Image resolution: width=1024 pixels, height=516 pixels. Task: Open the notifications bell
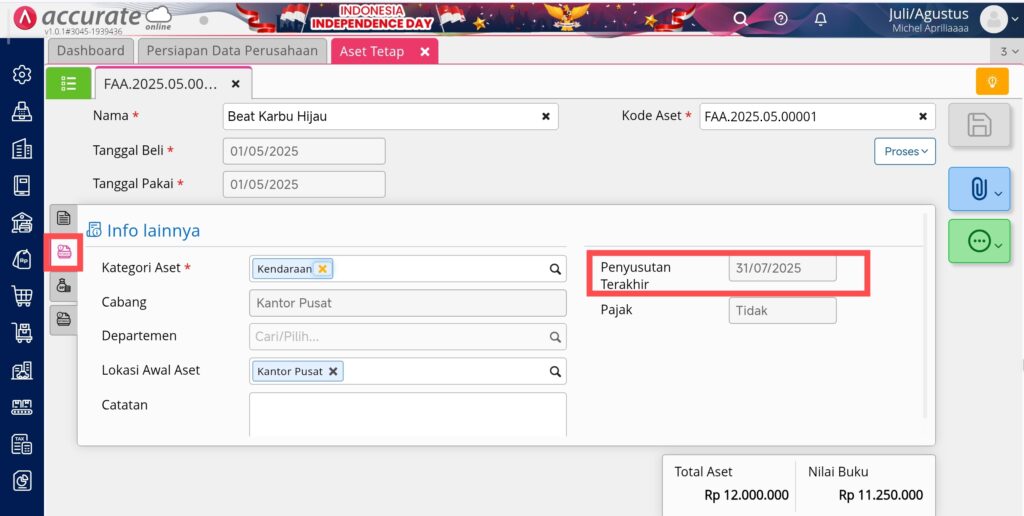click(821, 19)
